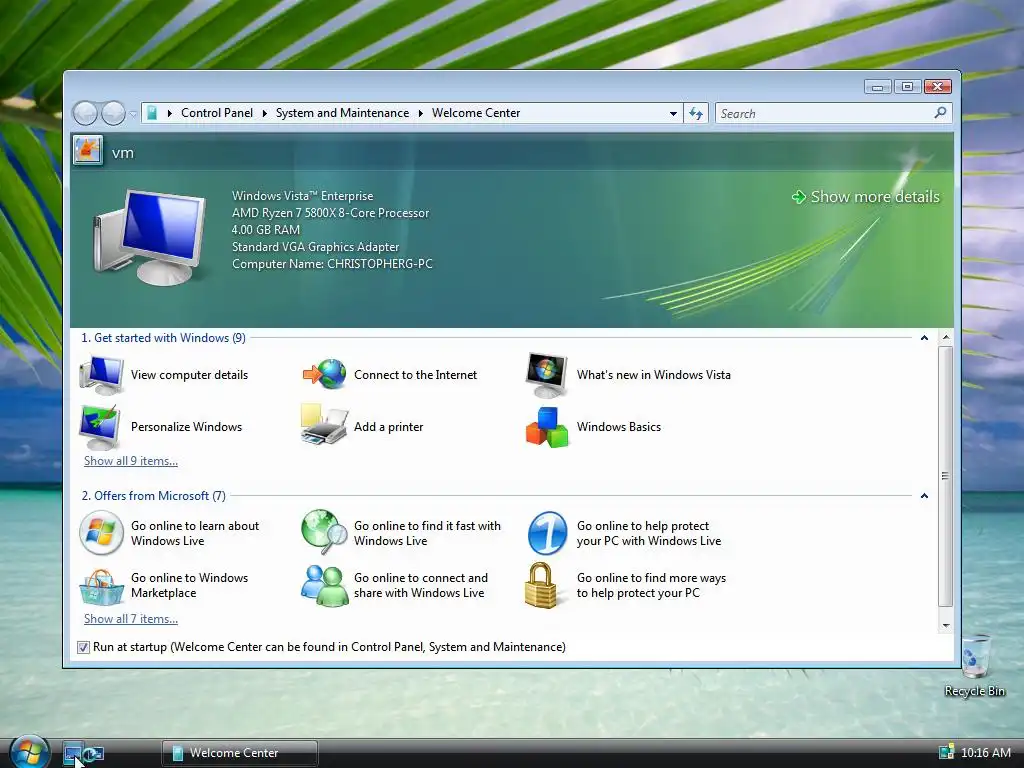Click the Get started with Windows heading

click(163, 338)
